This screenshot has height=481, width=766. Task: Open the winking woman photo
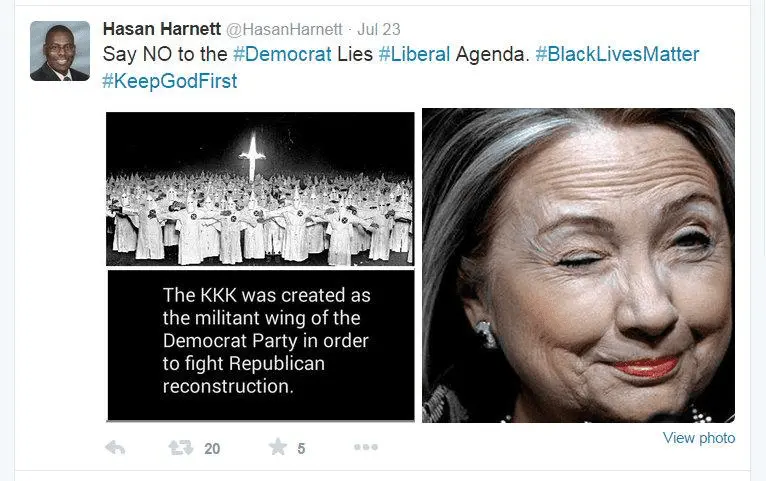click(x=578, y=265)
